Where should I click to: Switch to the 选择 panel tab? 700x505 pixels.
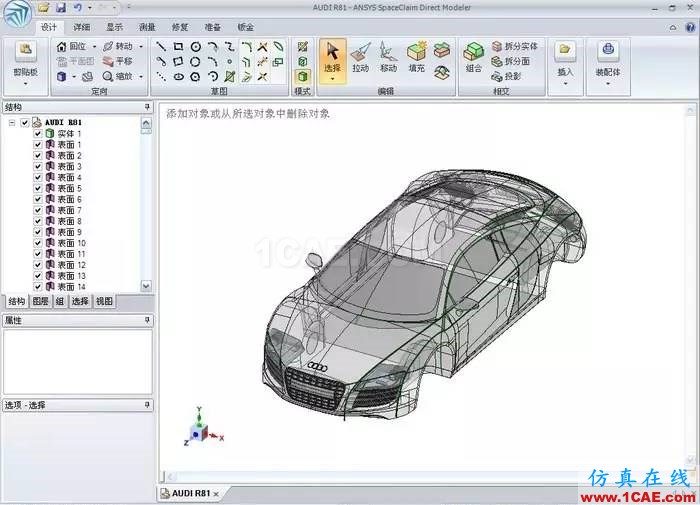(x=80, y=301)
